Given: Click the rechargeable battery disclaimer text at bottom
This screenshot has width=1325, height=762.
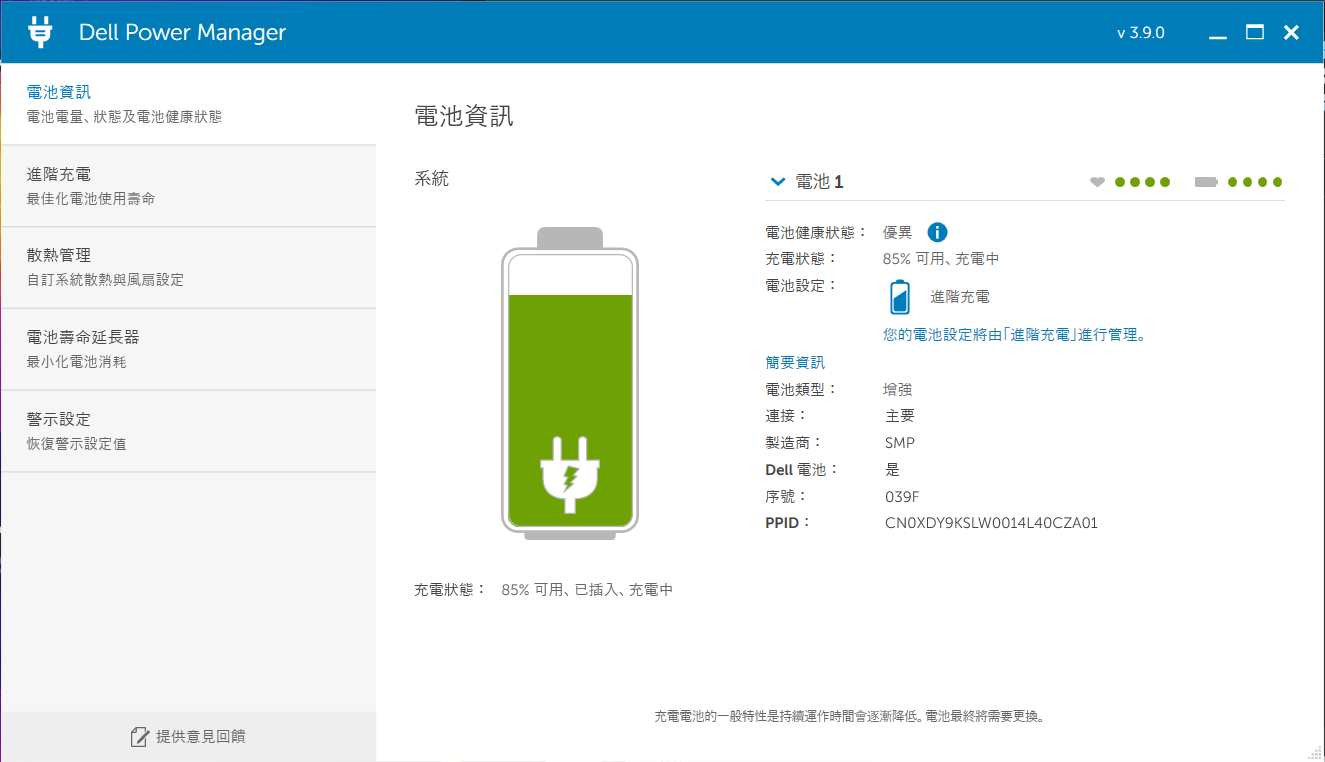Looking at the screenshot, I should 850,716.
